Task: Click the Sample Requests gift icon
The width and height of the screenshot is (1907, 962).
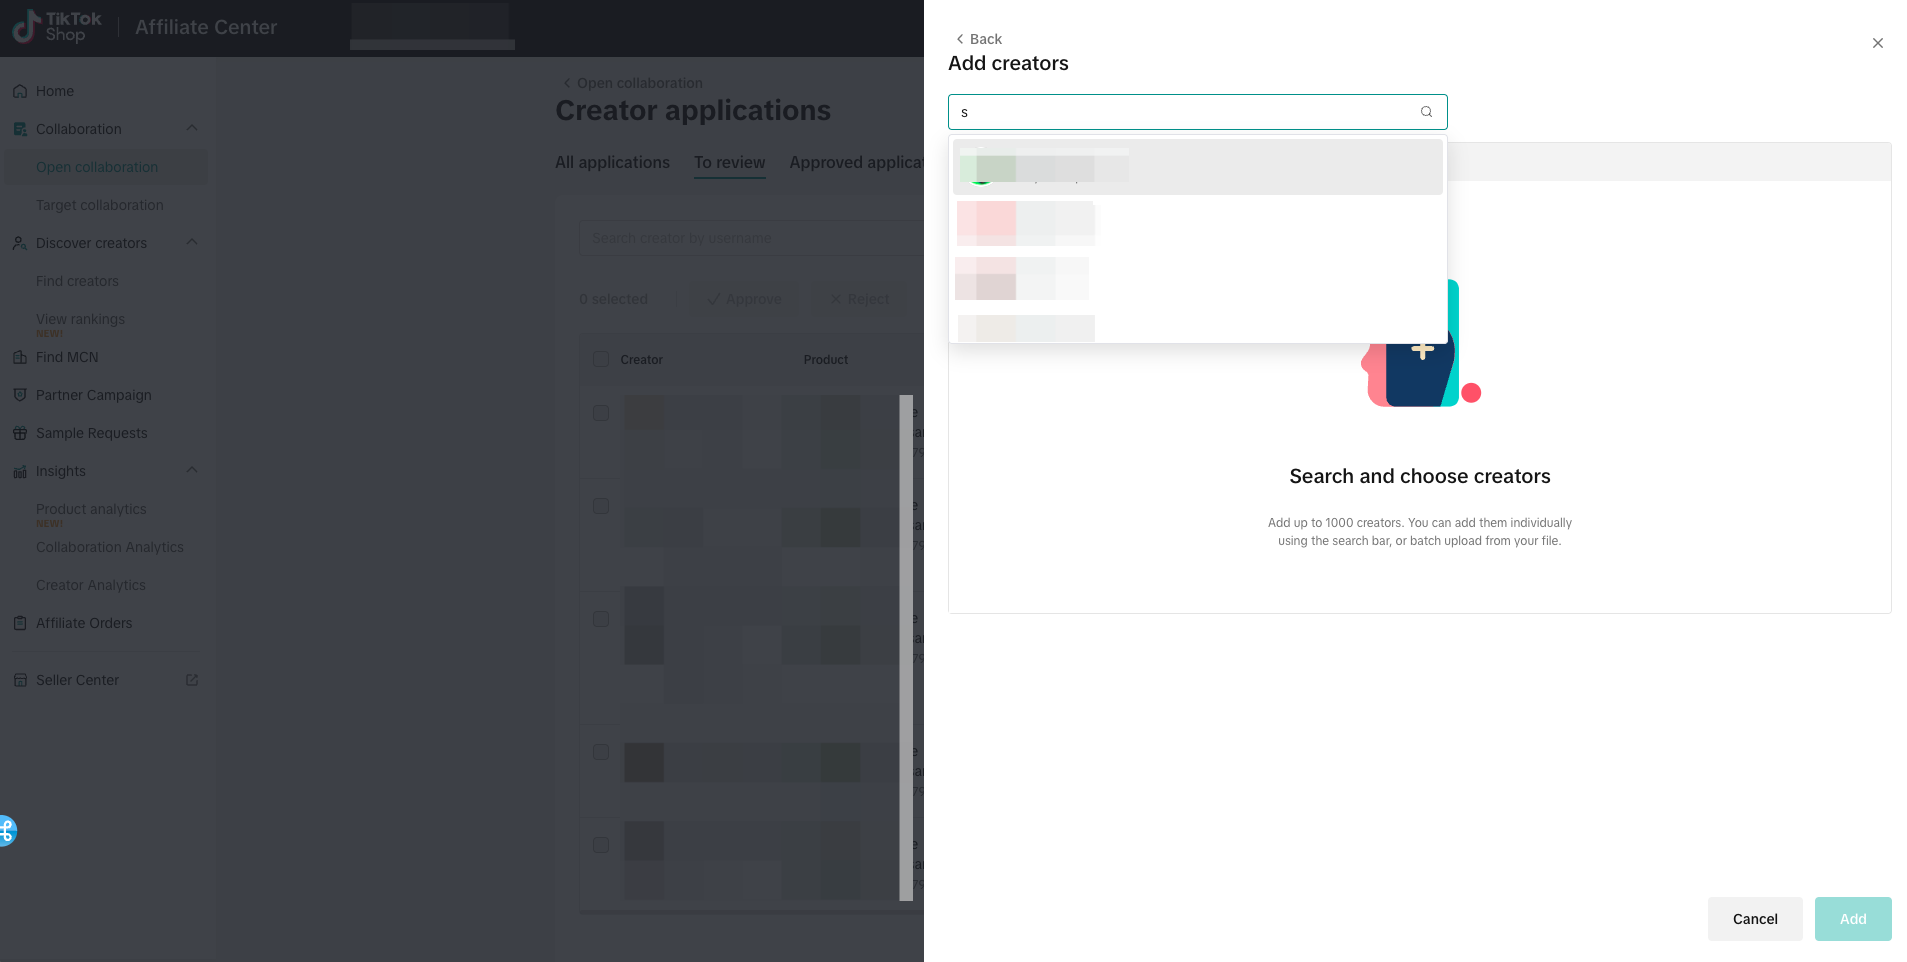Action: pyautogui.click(x=20, y=432)
